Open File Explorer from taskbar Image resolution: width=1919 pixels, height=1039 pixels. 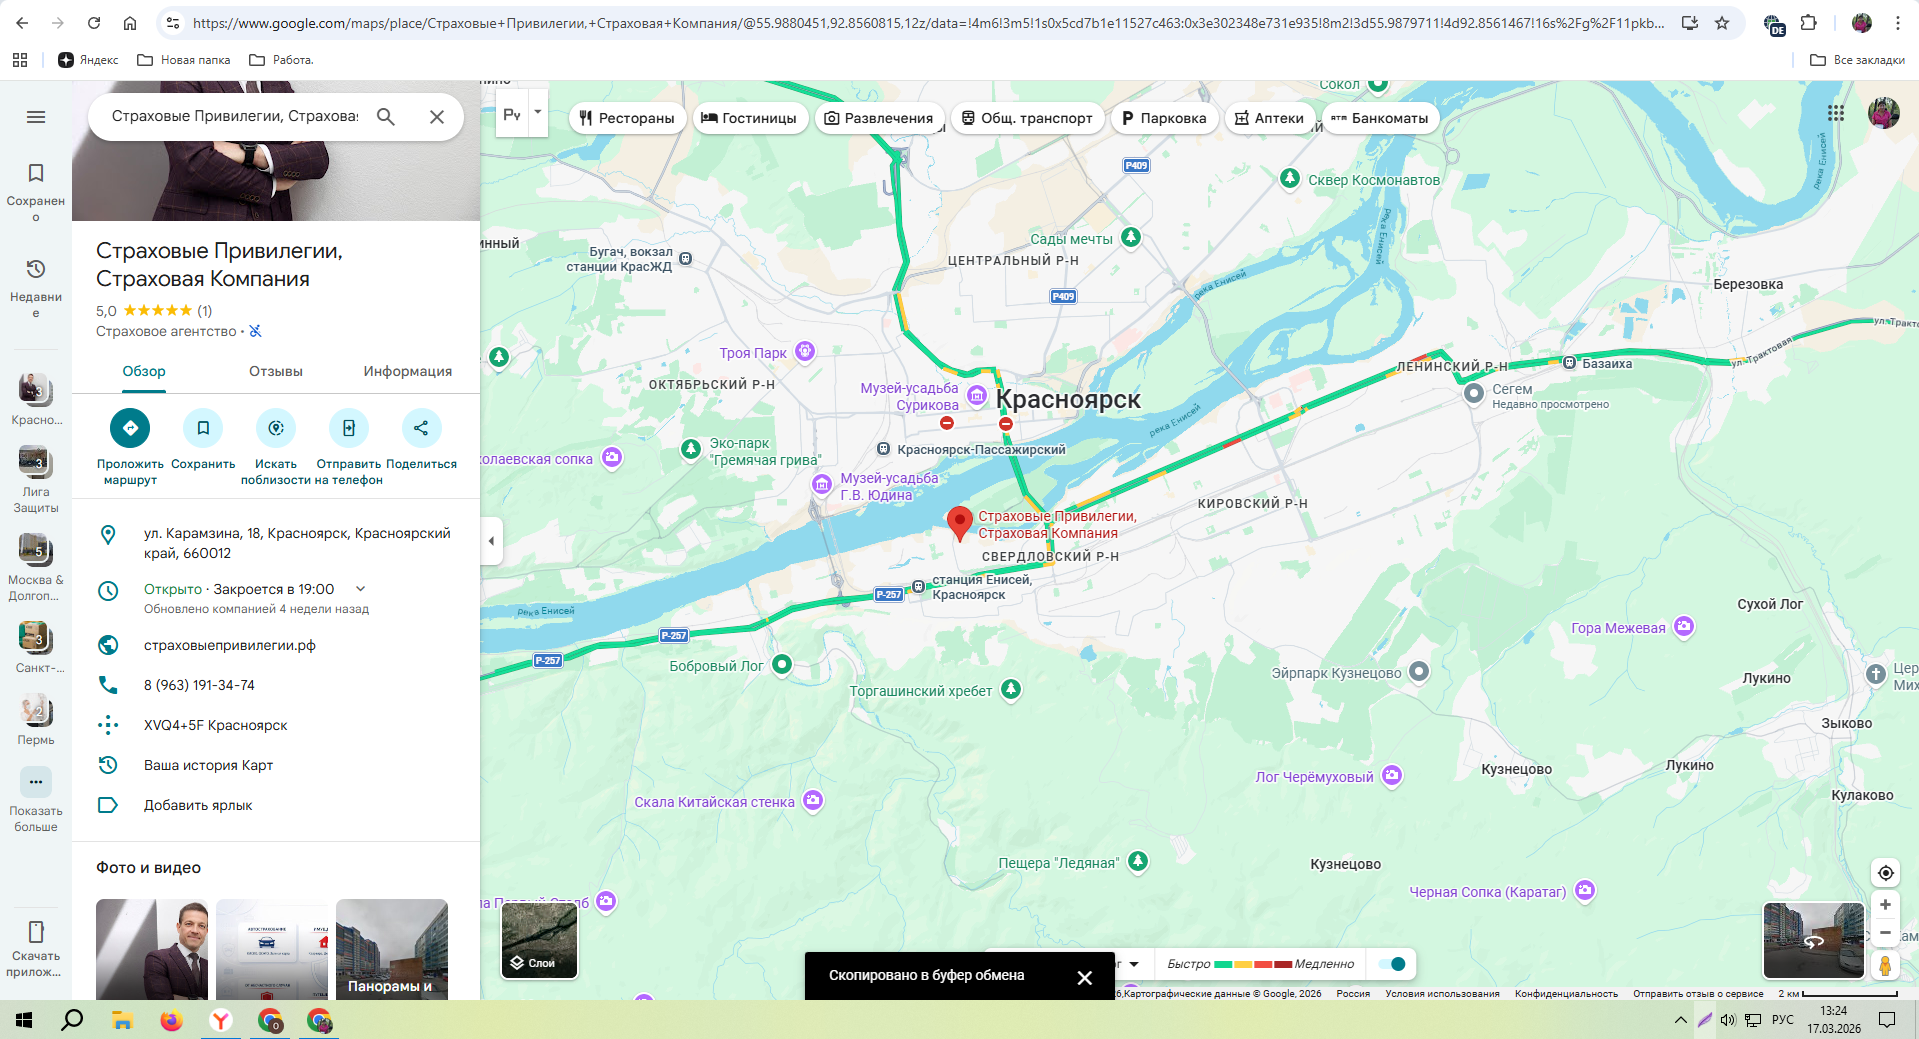pyautogui.click(x=122, y=1020)
